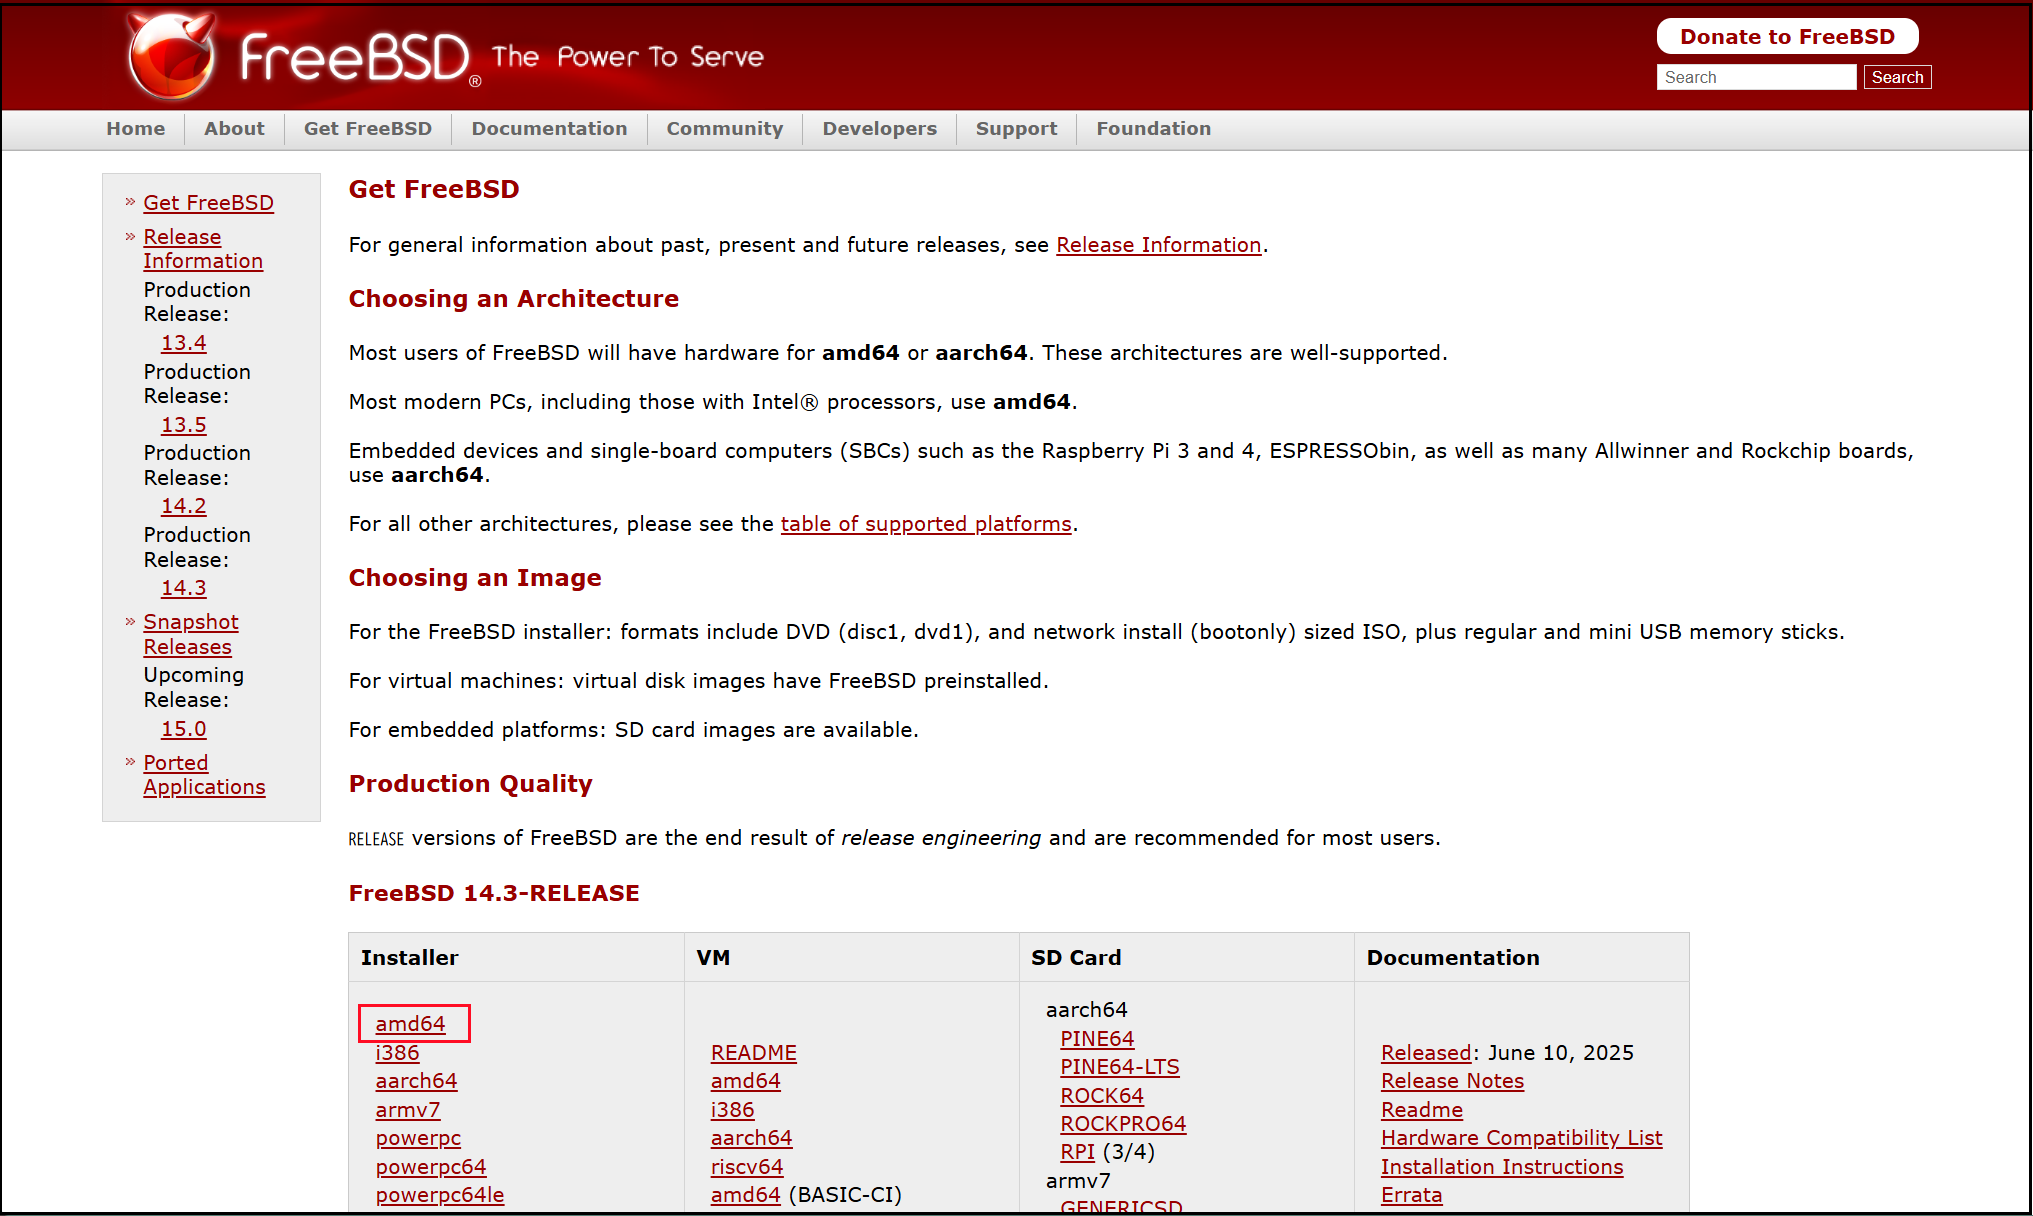Open the Developers menu item
Viewport: 2033px width, 1216px height.
coord(880,128)
